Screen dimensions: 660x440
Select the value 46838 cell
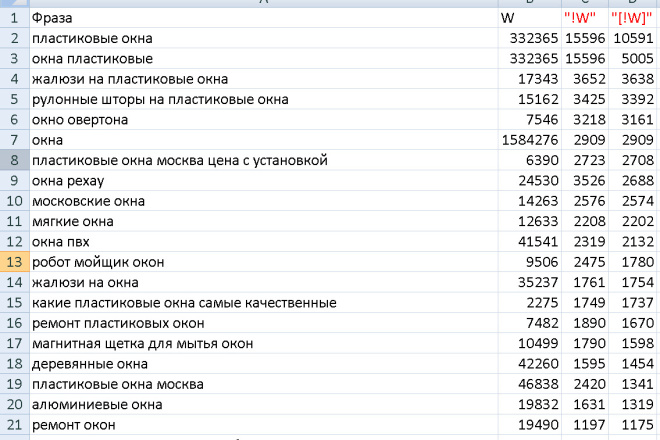tap(530, 384)
